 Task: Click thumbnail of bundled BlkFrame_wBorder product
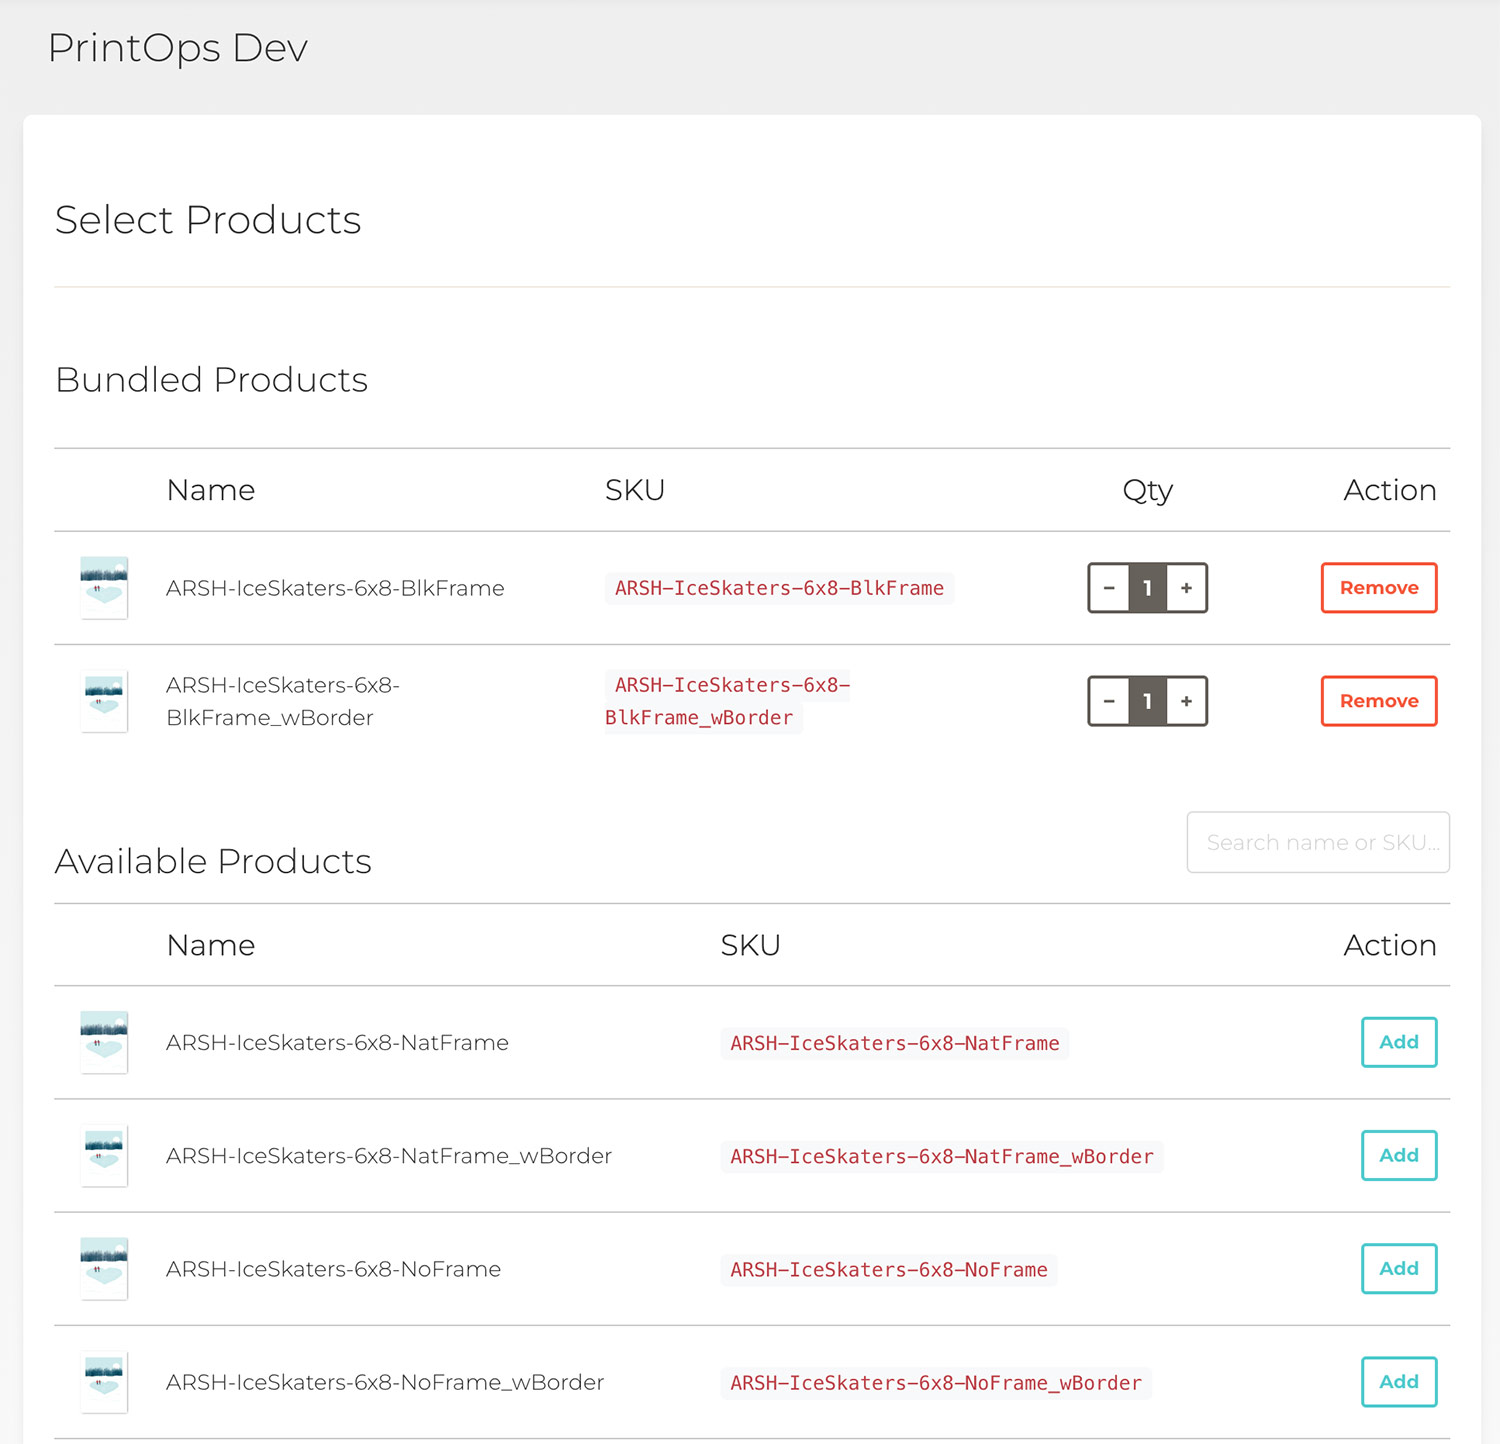click(x=104, y=701)
